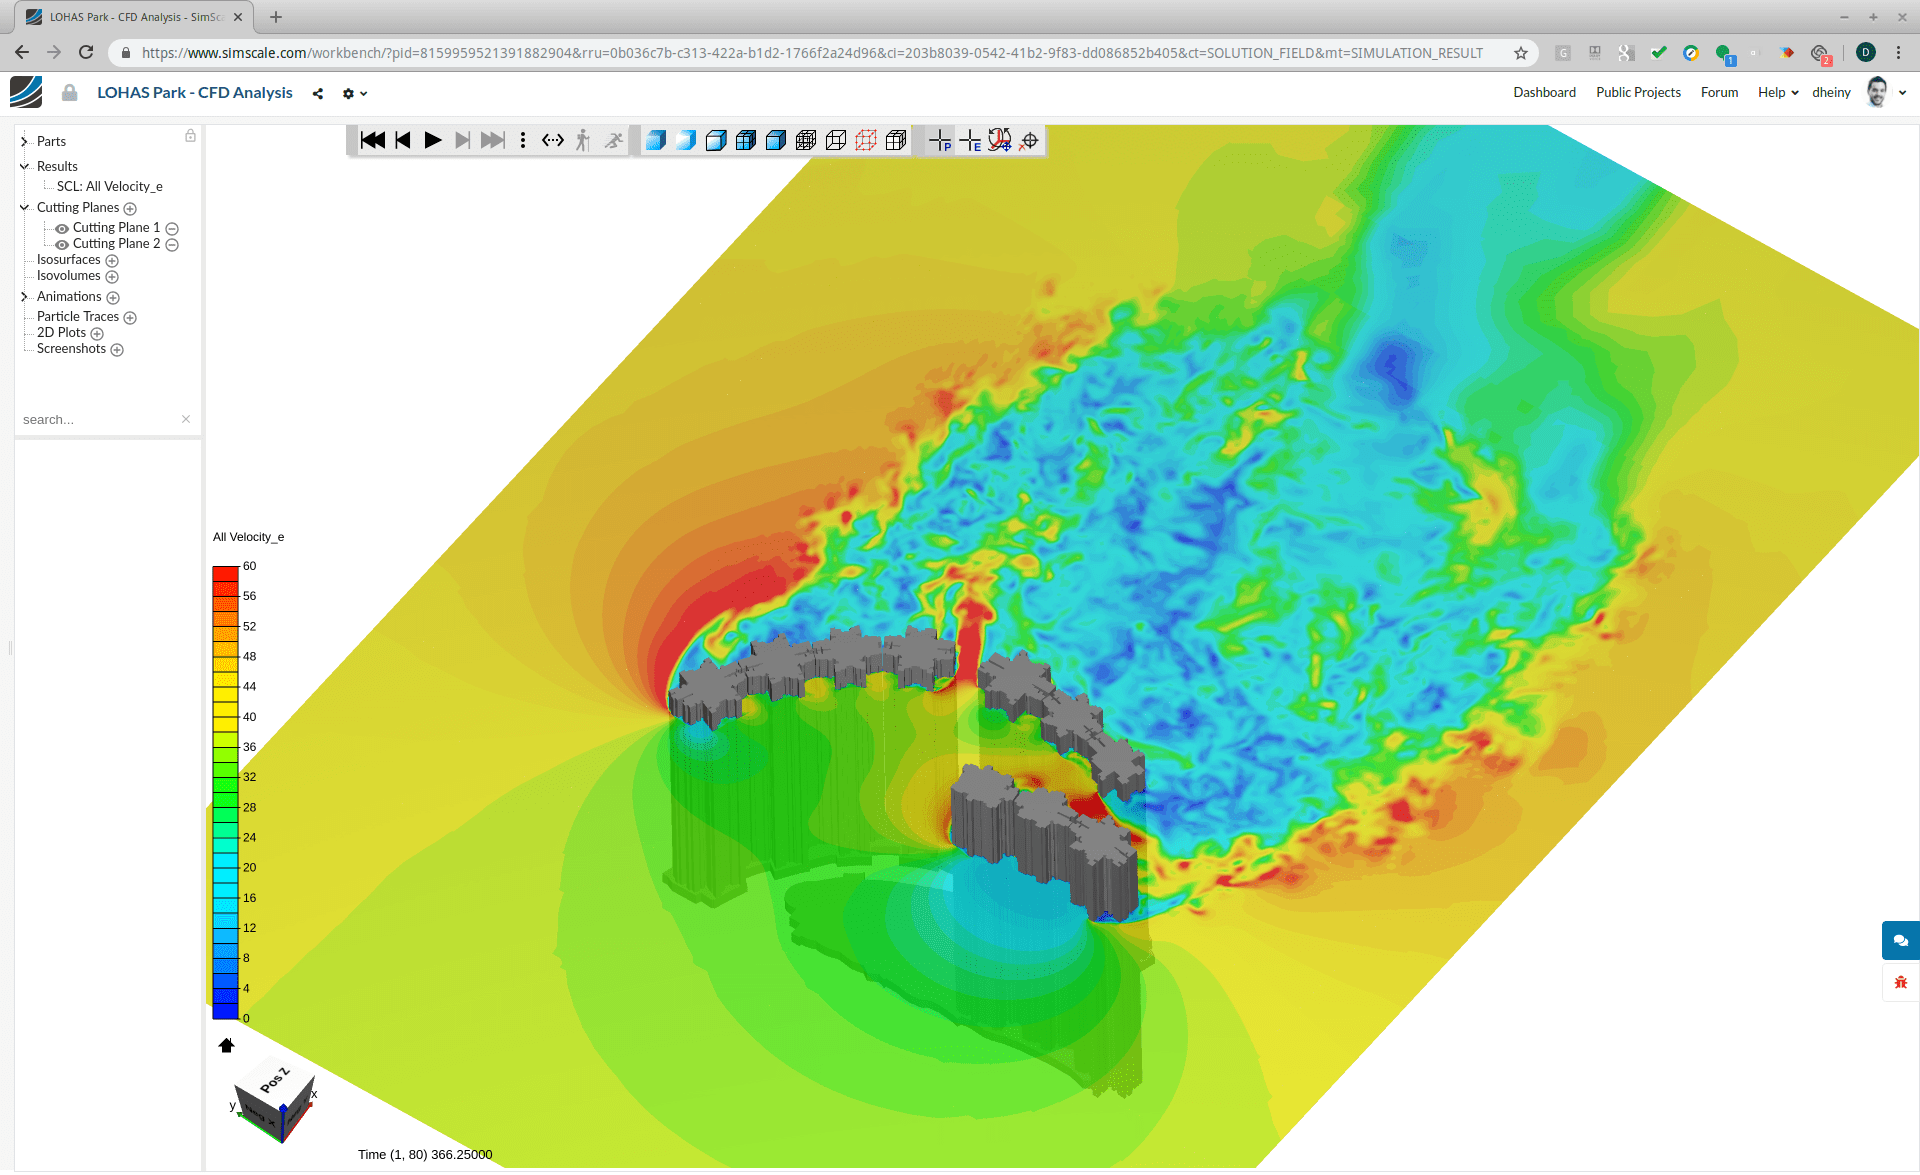Viewport: 1920px width, 1175px height.
Task: Reload the browser page
Action: tap(86, 52)
